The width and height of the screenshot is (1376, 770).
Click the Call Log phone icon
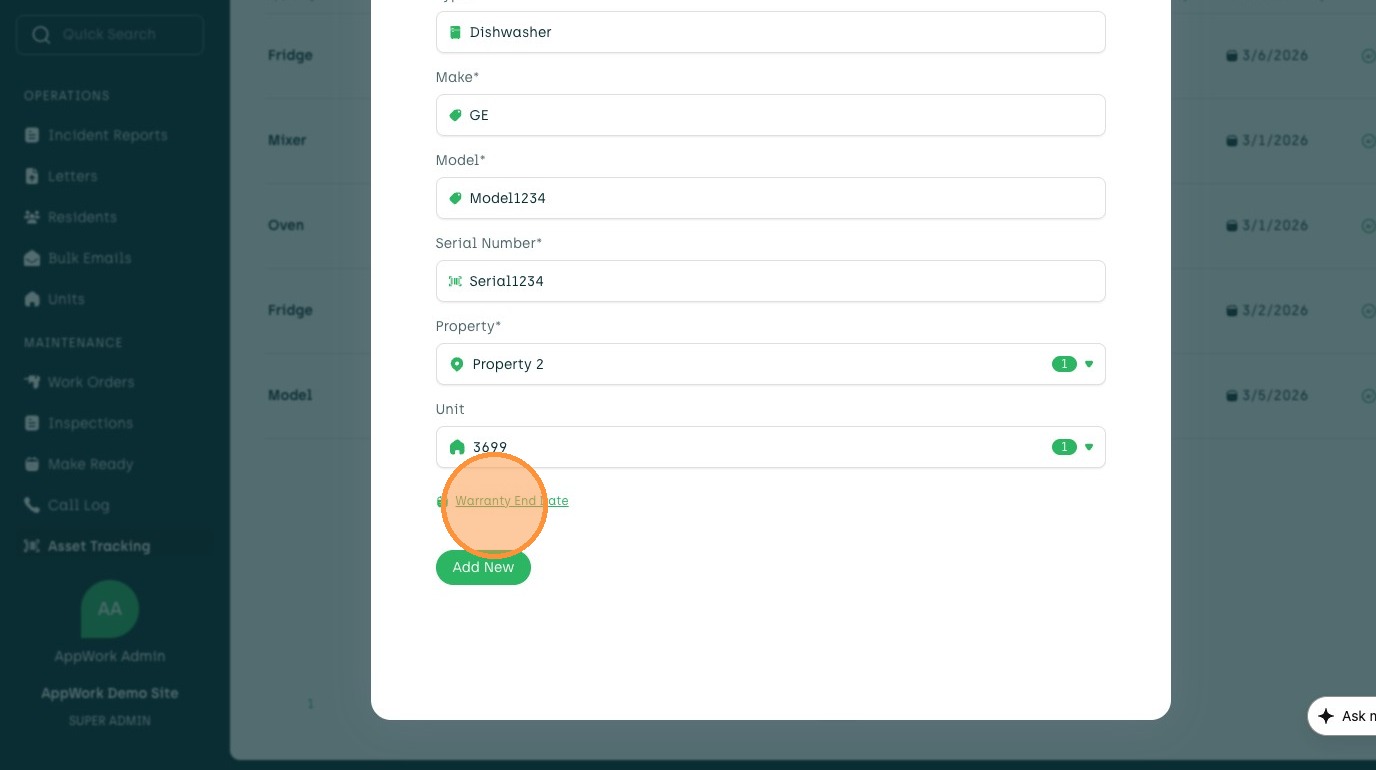pos(31,505)
